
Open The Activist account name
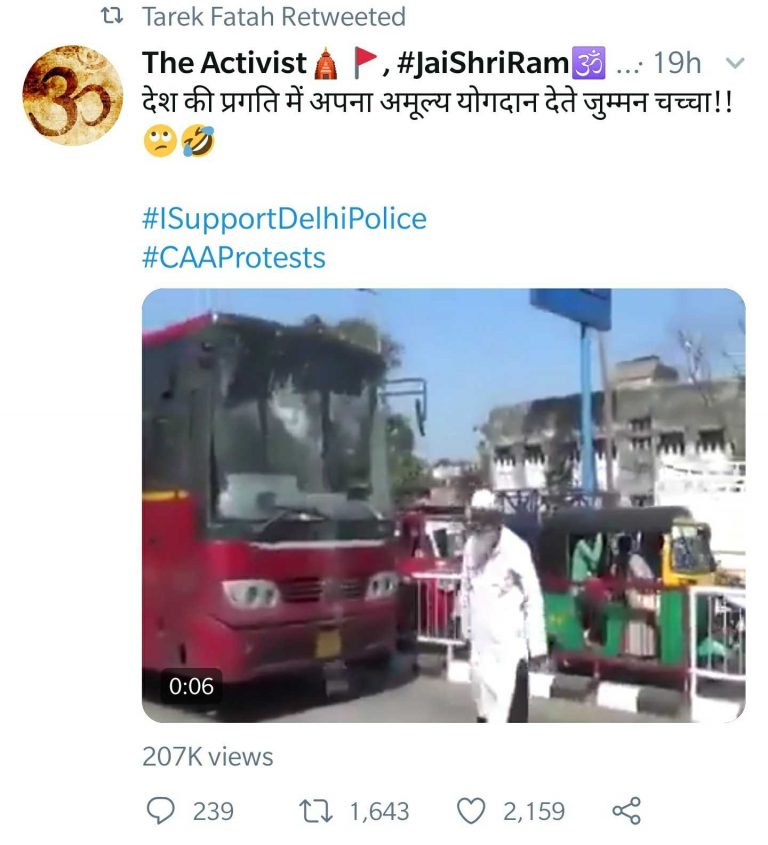click(224, 63)
